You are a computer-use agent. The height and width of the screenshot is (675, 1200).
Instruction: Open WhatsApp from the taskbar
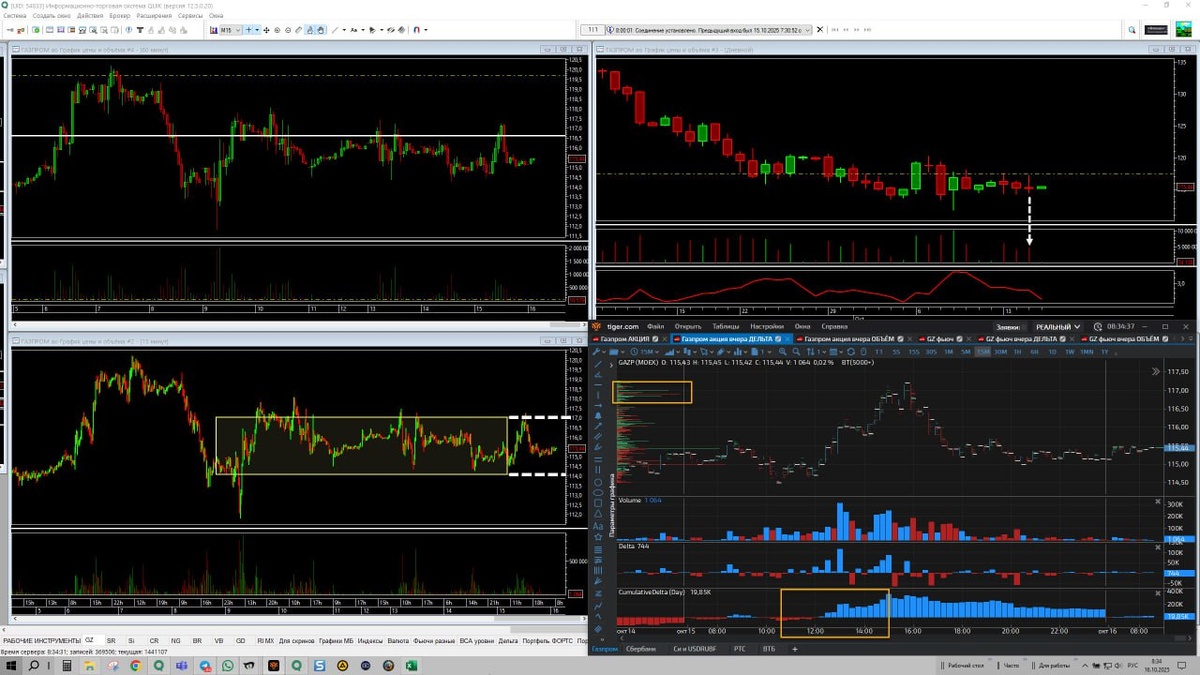pos(228,665)
